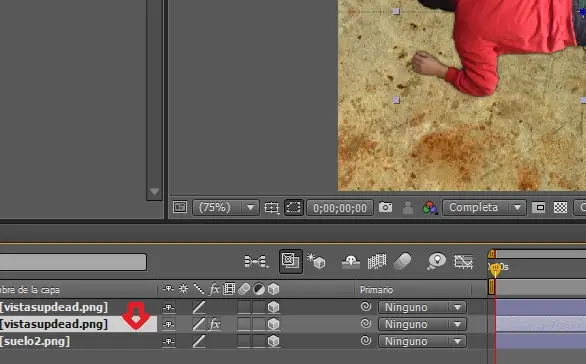586x364 pixels.
Task: Enable adjustment layer box on suelo2.png row
Action: click(259, 341)
